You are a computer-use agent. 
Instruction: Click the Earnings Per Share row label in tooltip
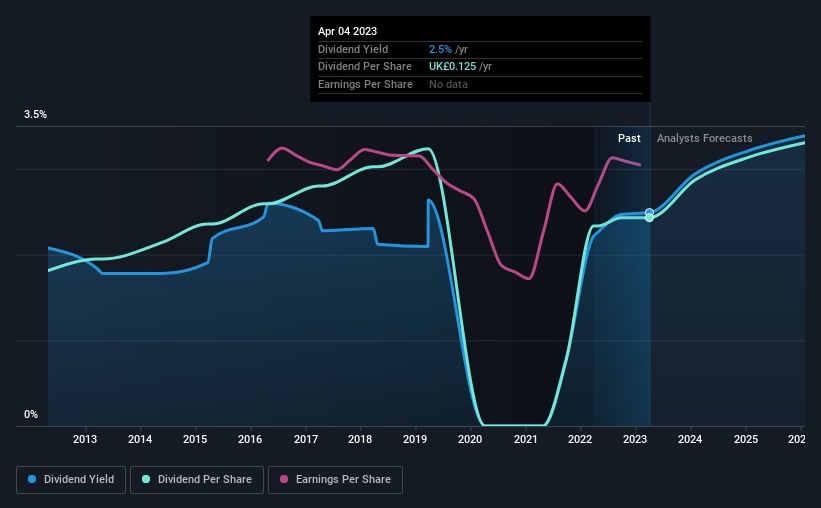(365, 84)
